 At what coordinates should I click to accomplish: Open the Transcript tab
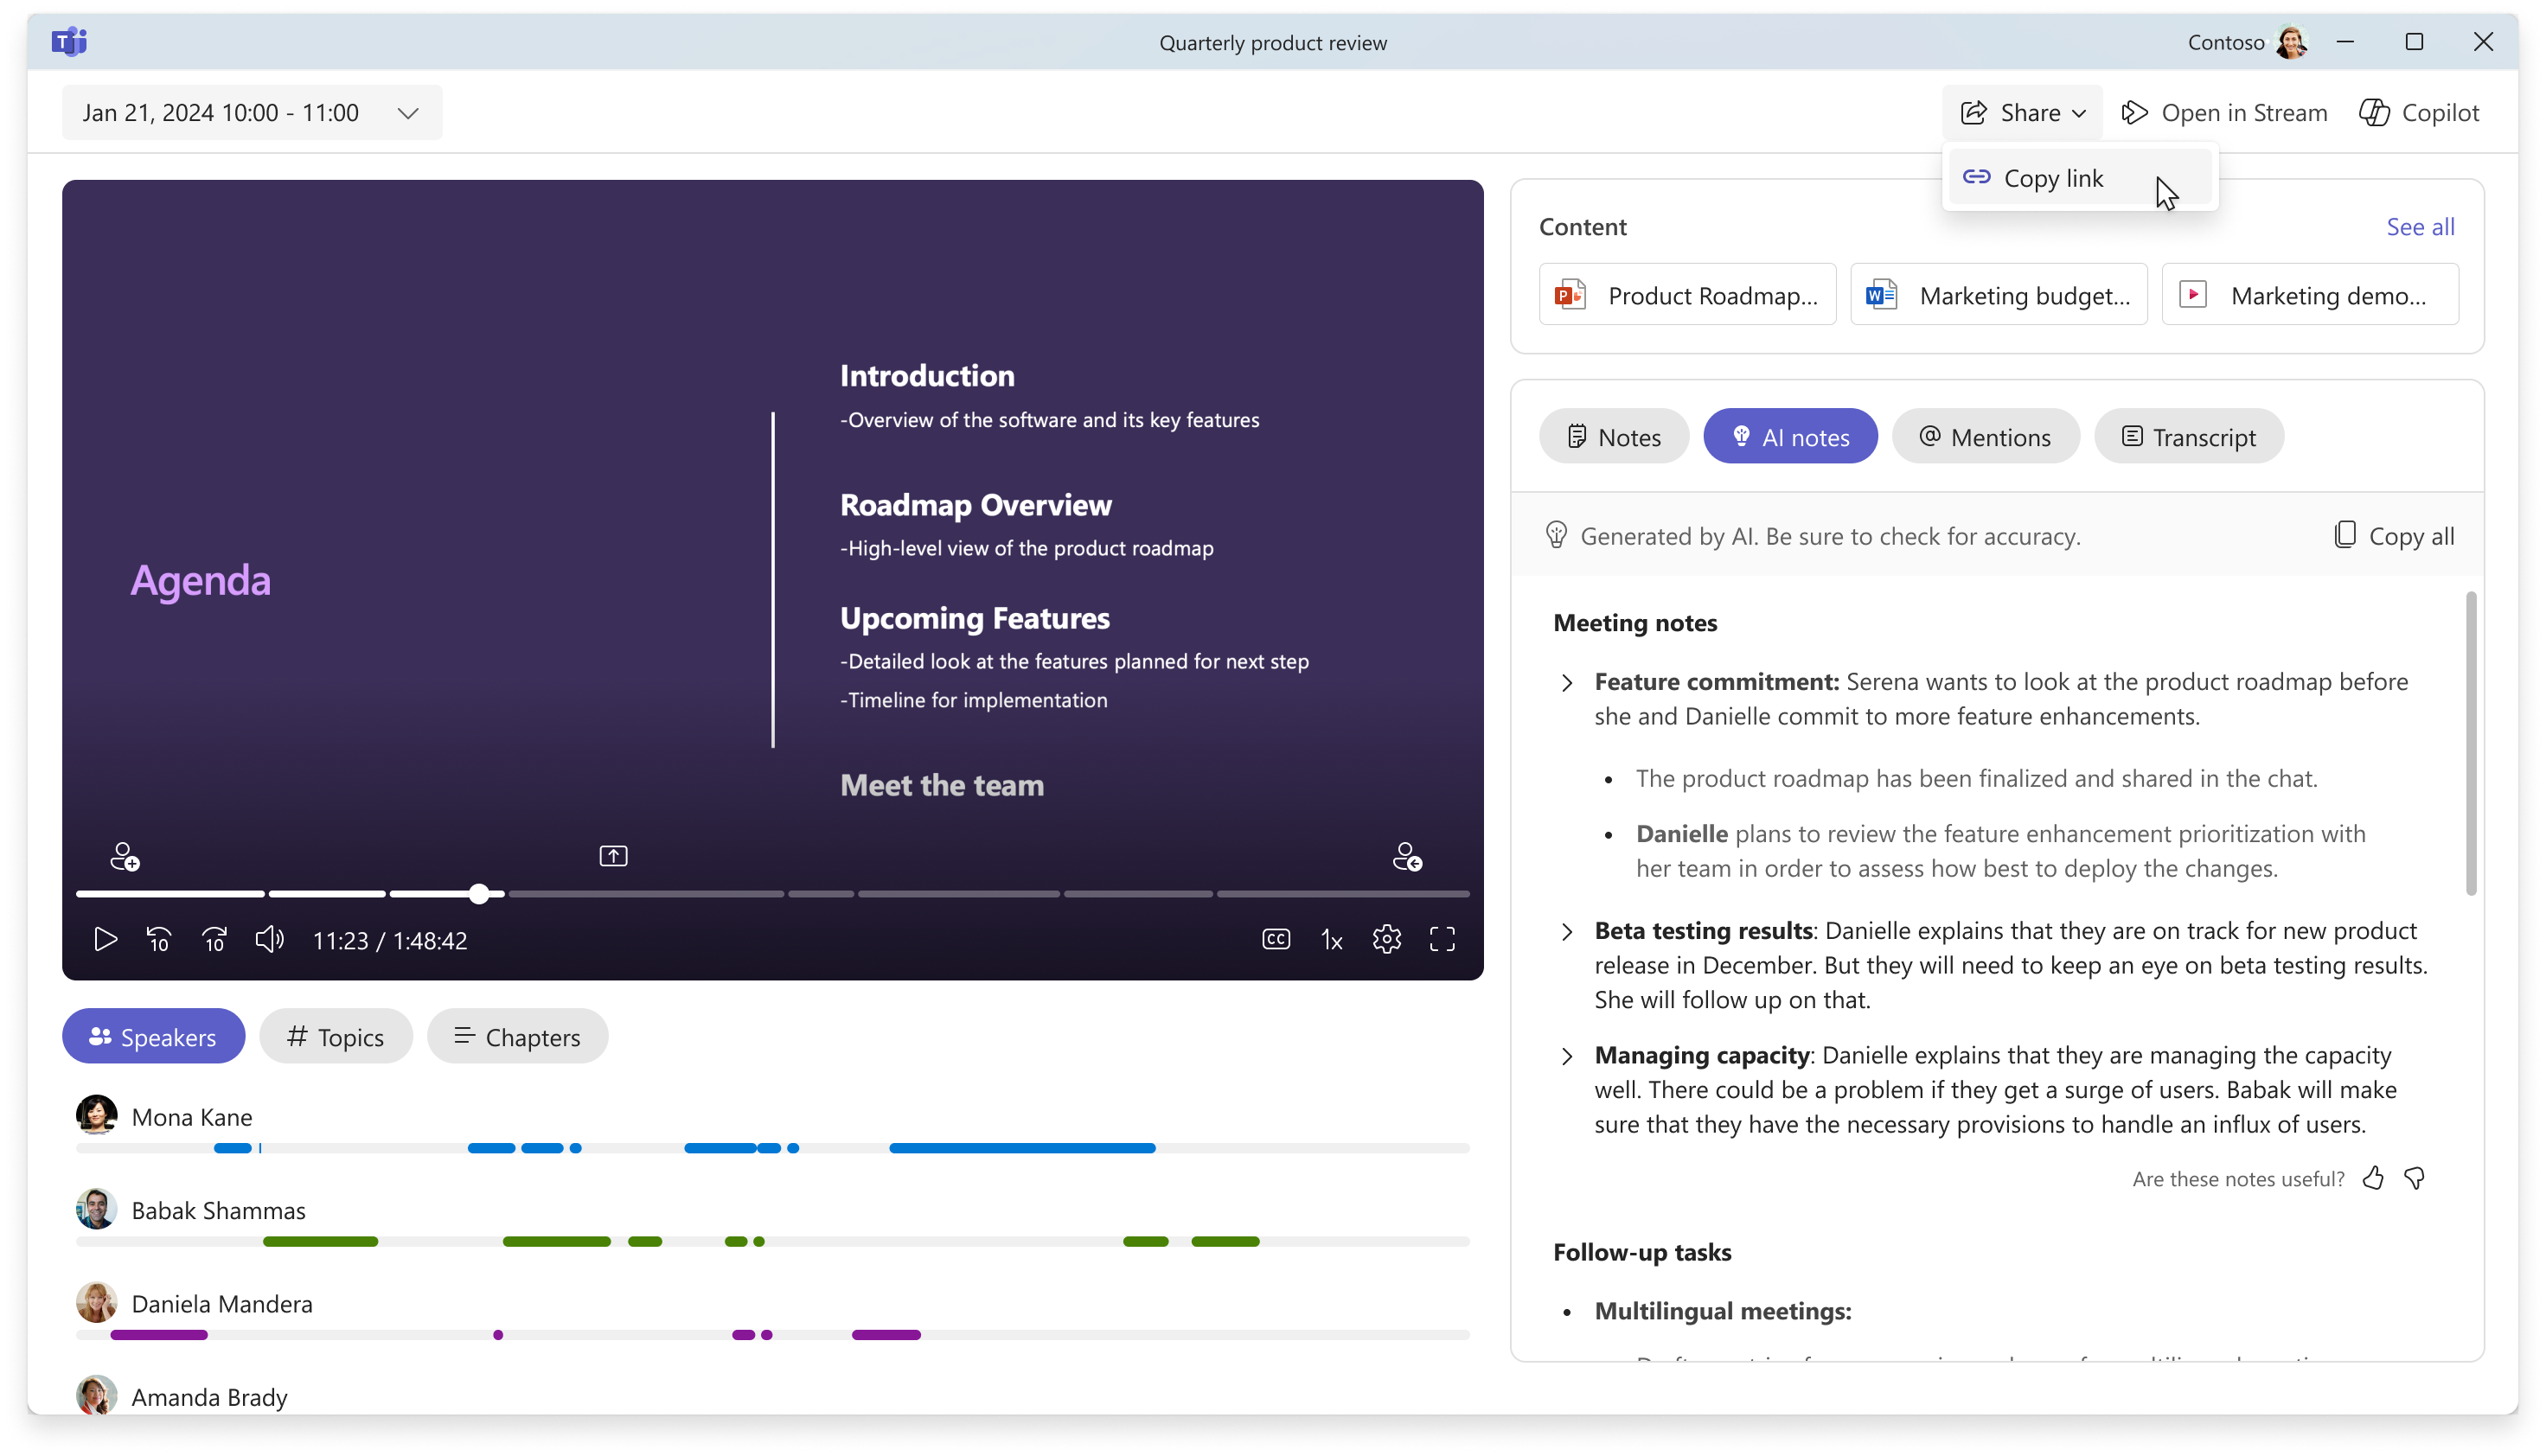coord(2188,437)
